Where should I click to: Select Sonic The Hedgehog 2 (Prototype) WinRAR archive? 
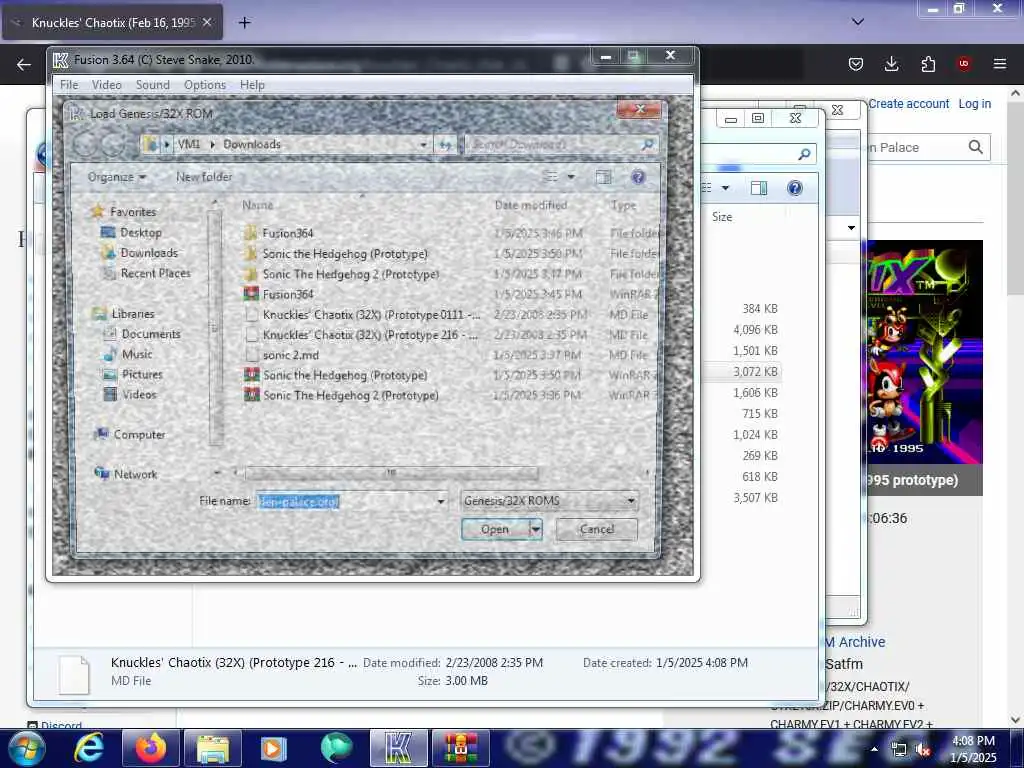342,395
